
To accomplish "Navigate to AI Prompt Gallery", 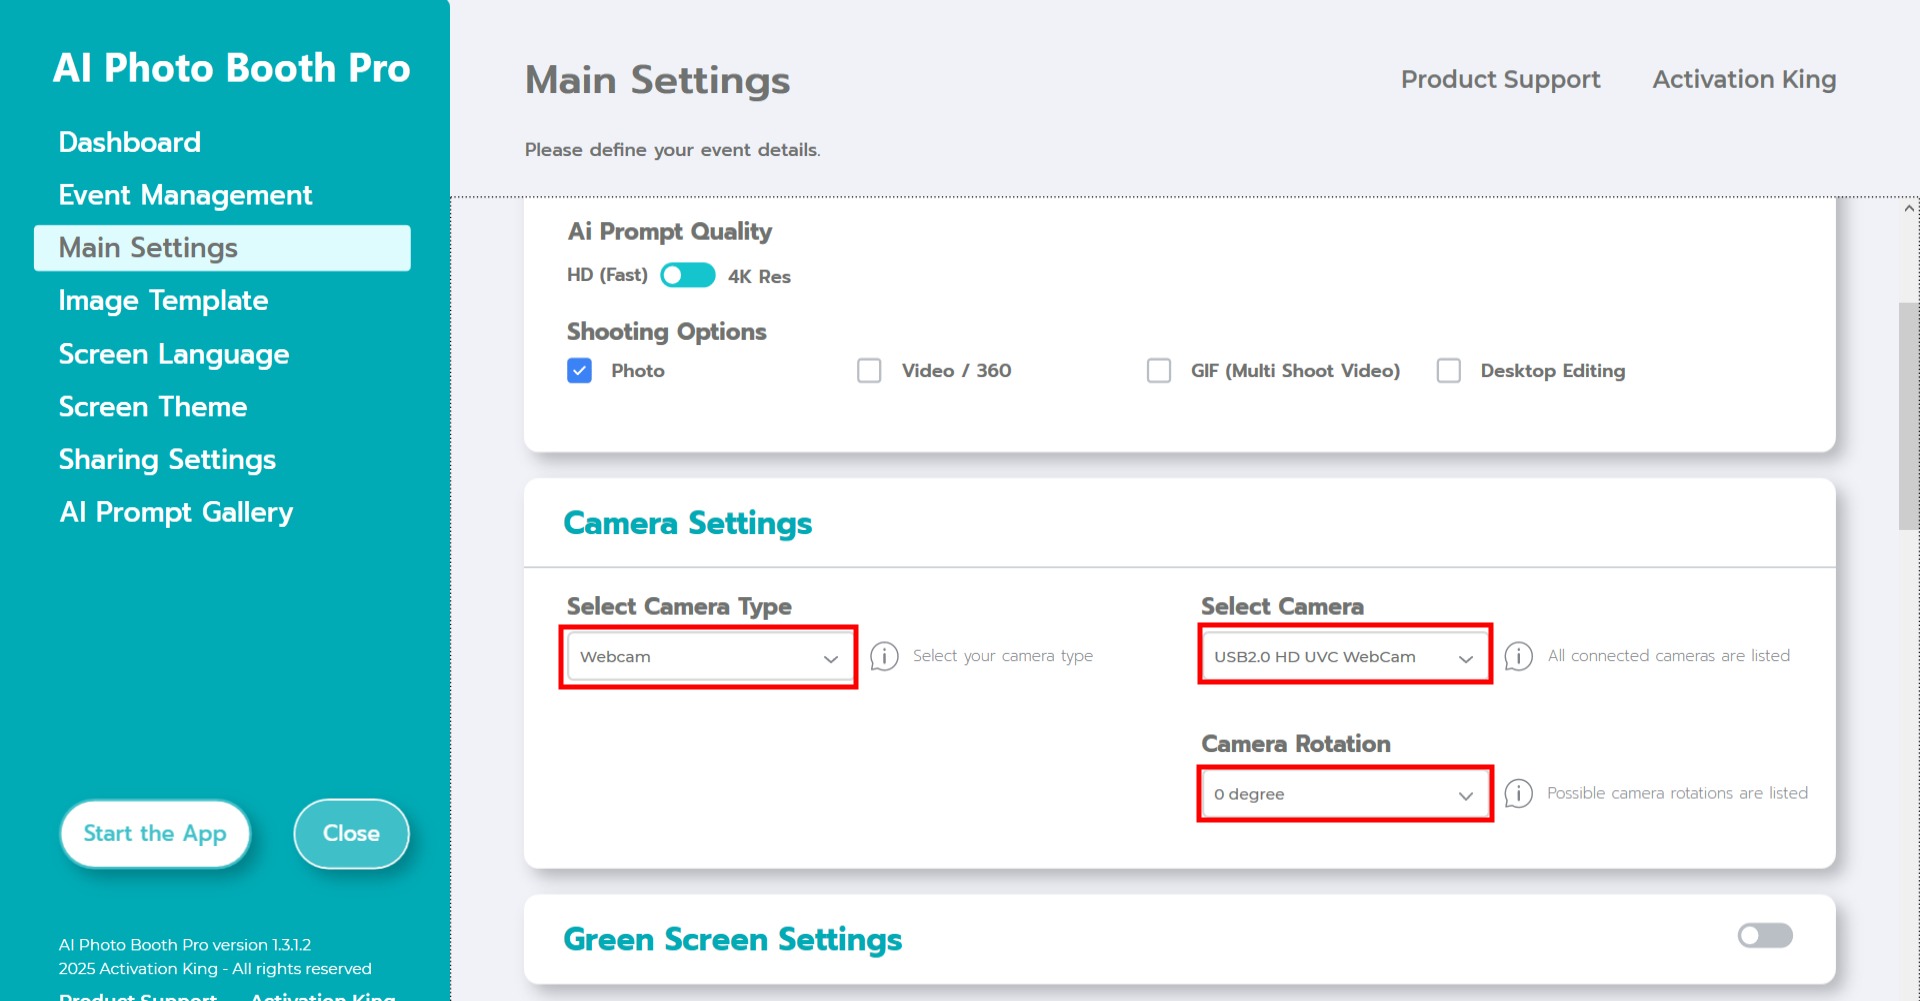I will [x=176, y=512].
